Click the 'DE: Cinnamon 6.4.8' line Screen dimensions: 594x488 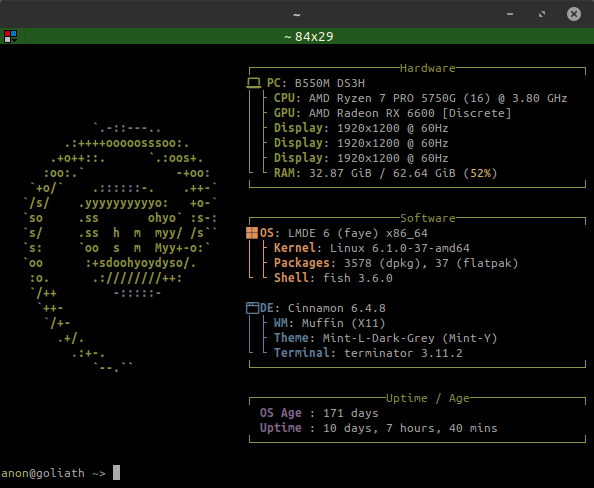pyautogui.click(x=323, y=308)
